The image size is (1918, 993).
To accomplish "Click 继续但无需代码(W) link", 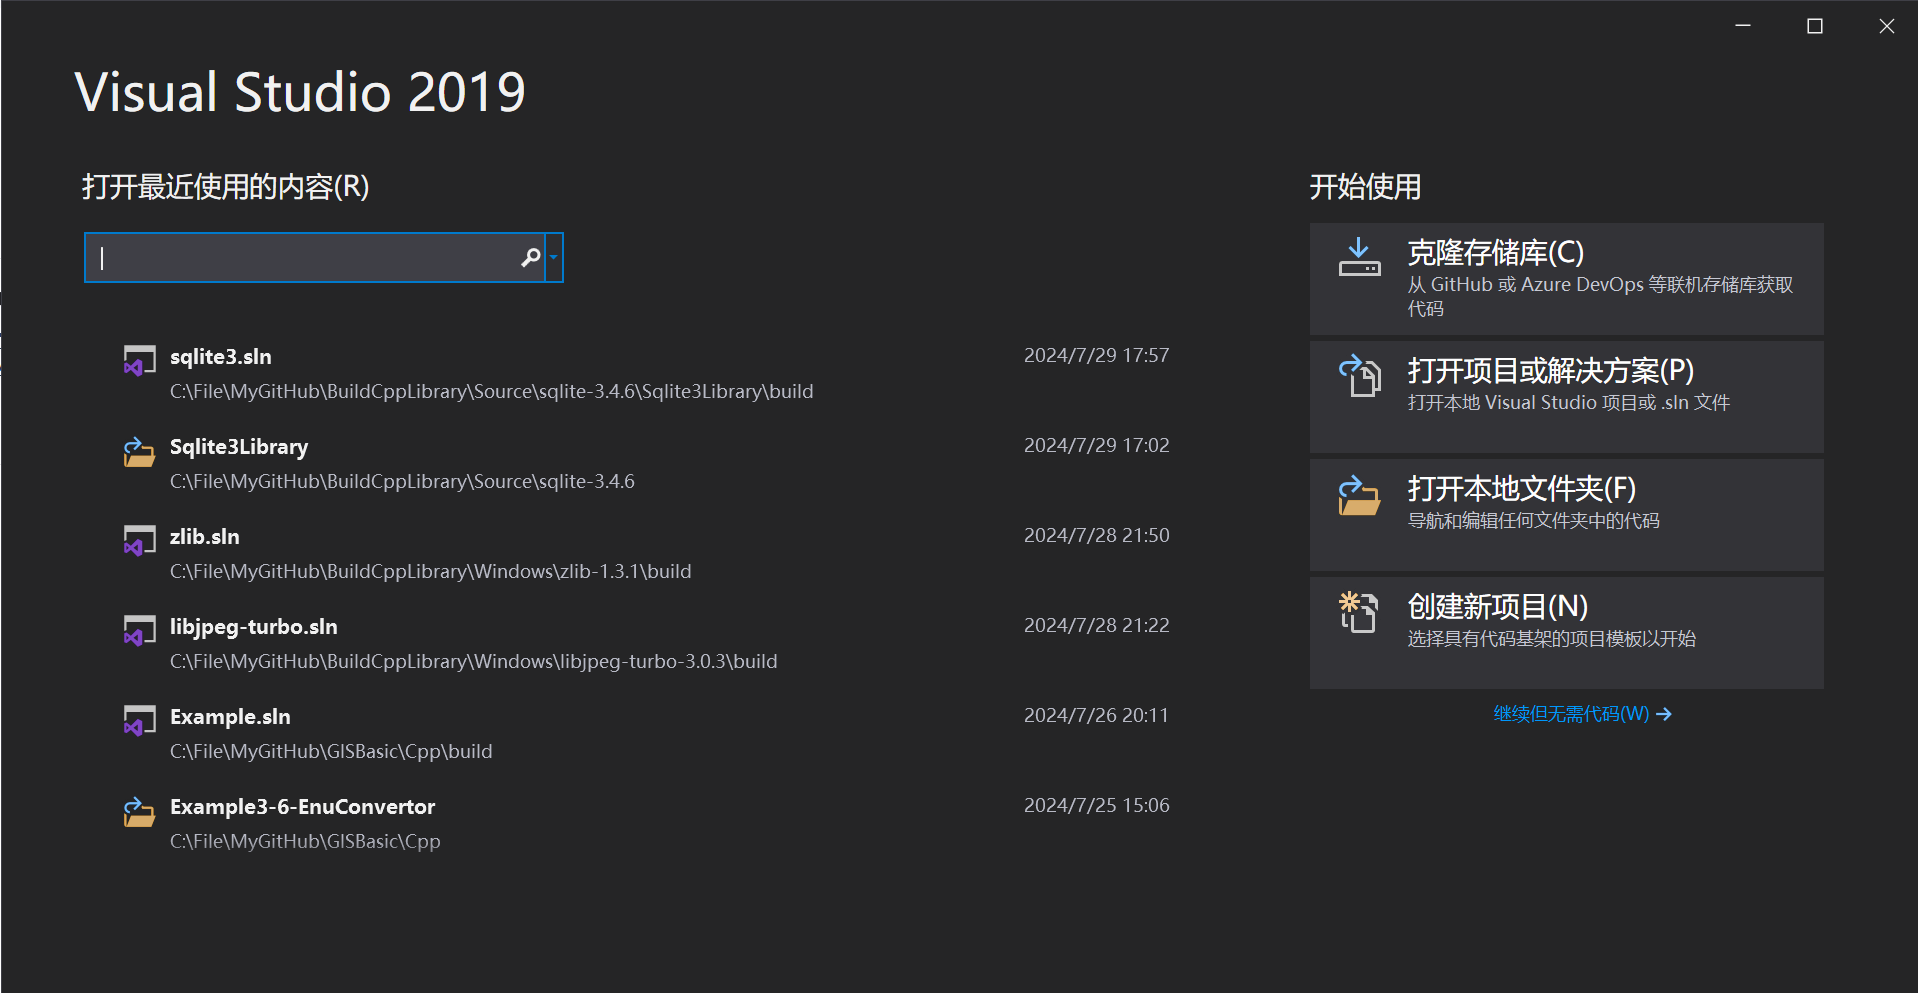I will click(x=1570, y=713).
